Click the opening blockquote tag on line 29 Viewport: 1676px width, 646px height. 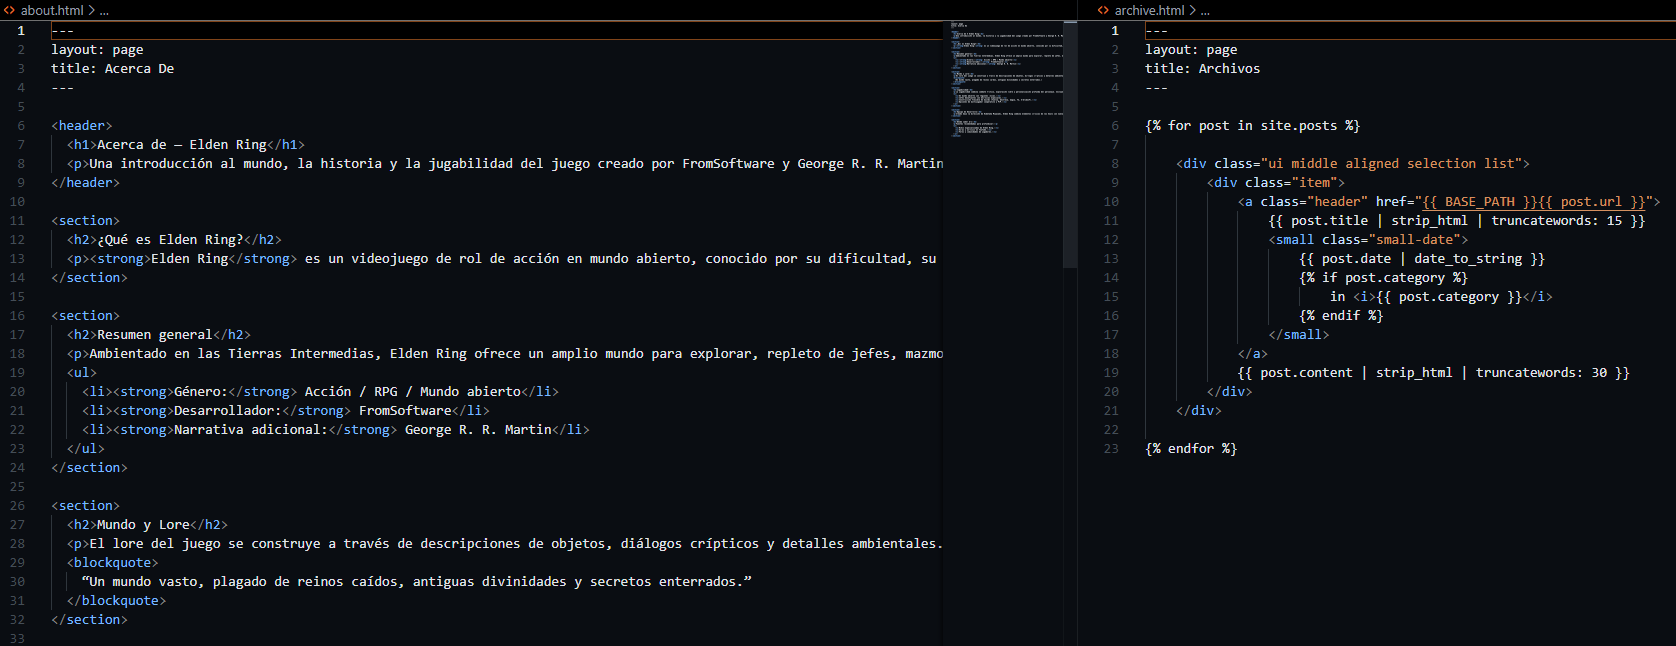click(113, 563)
